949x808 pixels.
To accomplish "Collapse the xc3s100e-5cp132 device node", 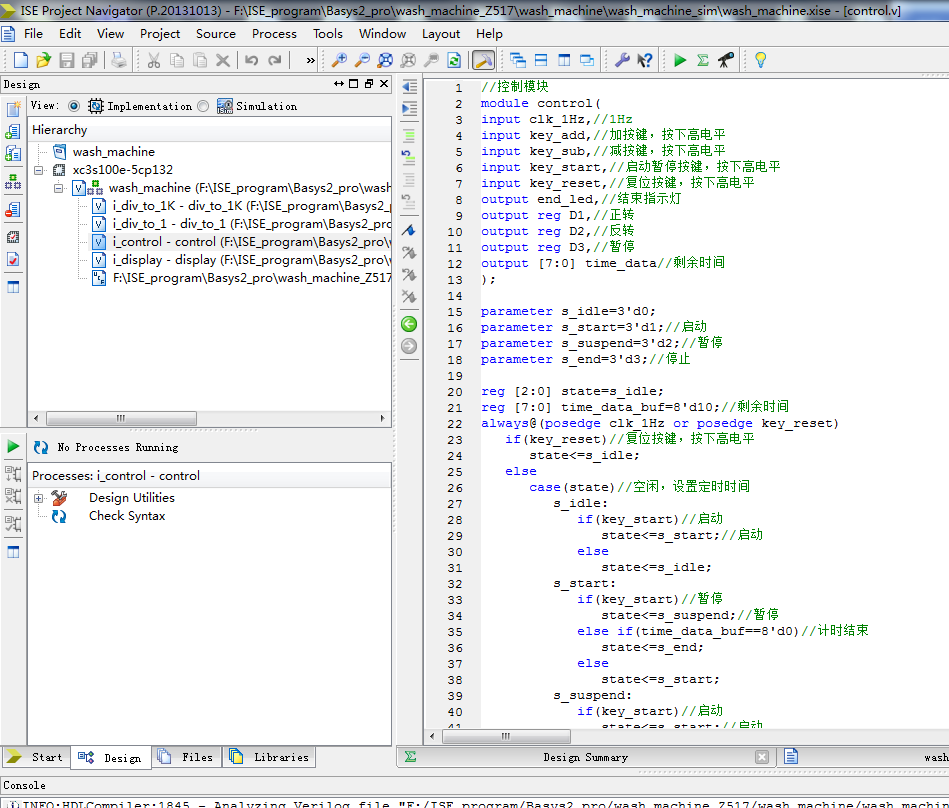I will 39,170.
